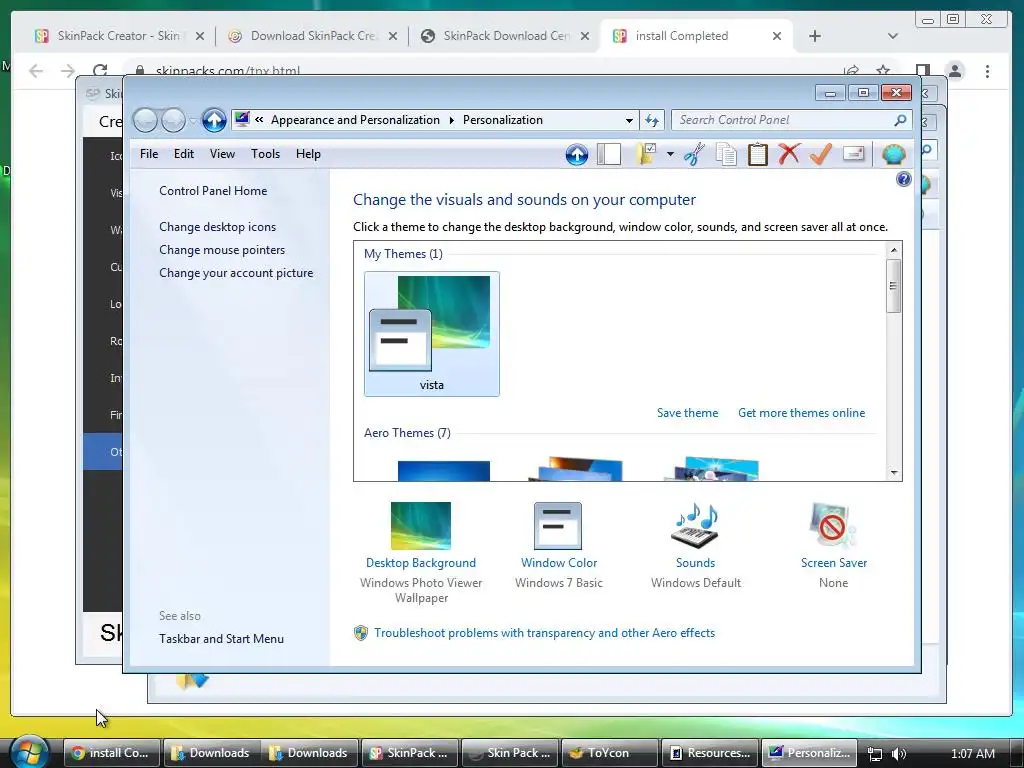Click the Cut scissors icon

pos(694,155)
